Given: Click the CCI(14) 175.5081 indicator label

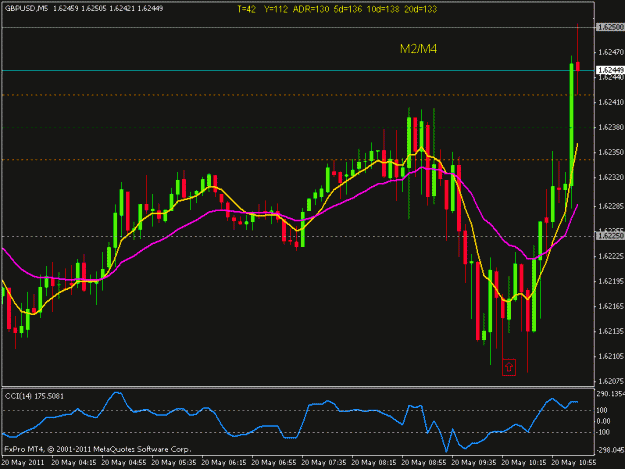Looking at the screenshot, I should click(34, 396).
